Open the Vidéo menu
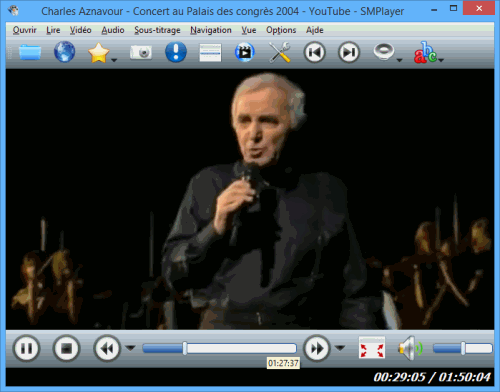The width and height of the screenshot is (500, 392). (x=80, y=30)
